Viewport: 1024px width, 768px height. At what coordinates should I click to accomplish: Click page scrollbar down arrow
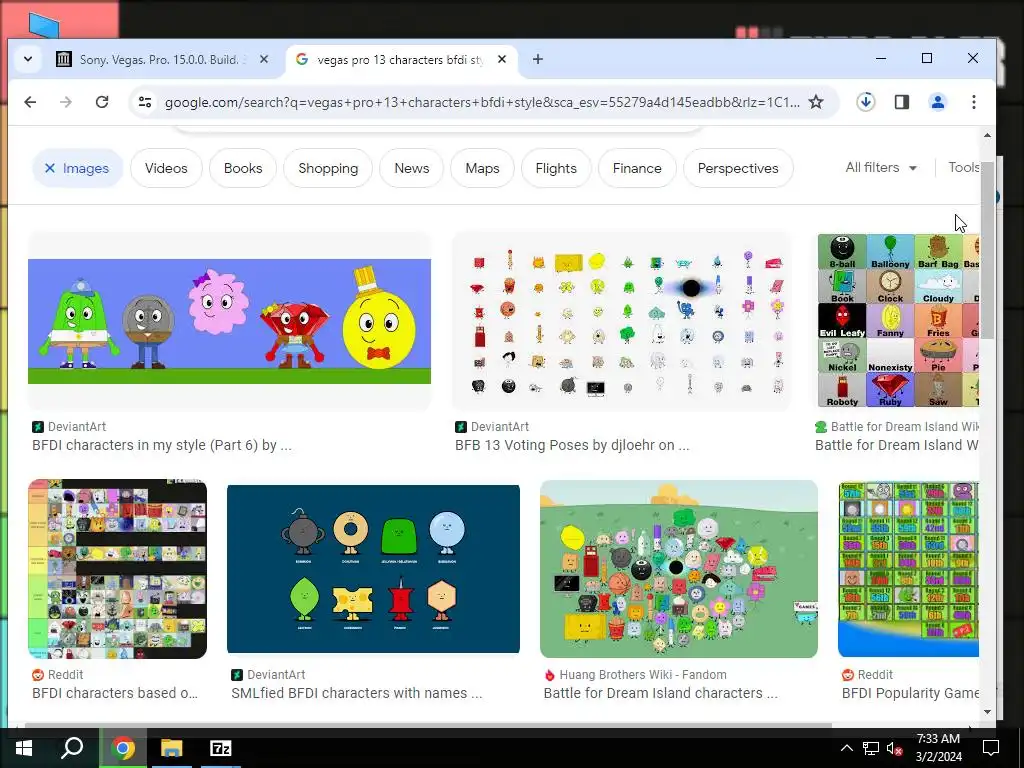pos(987,712)
